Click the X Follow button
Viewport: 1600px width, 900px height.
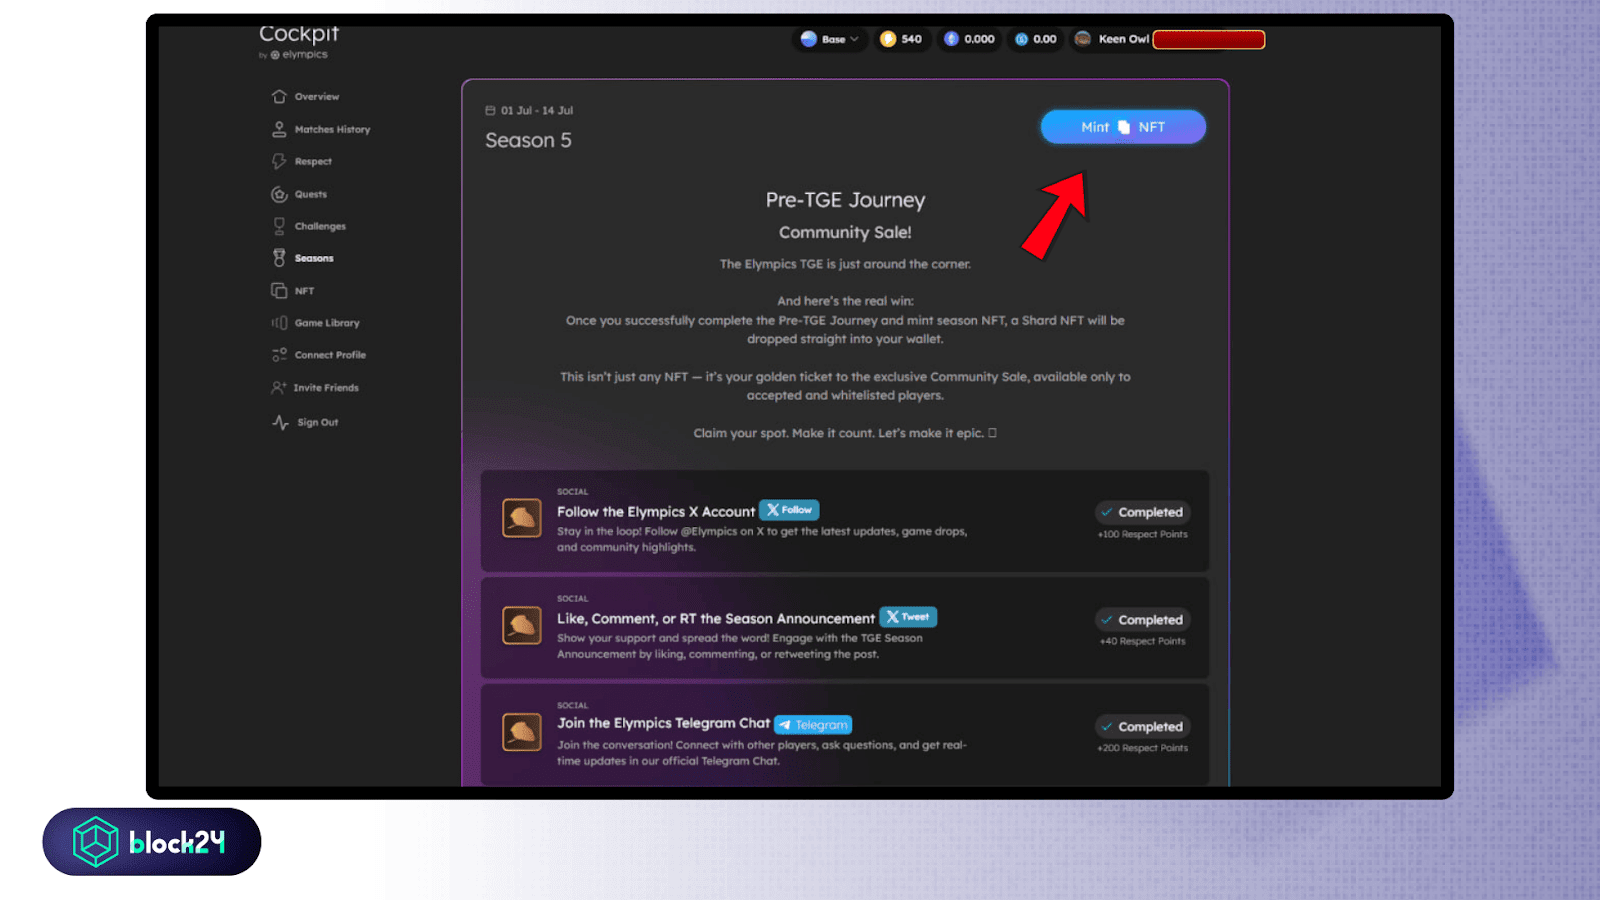789,510
